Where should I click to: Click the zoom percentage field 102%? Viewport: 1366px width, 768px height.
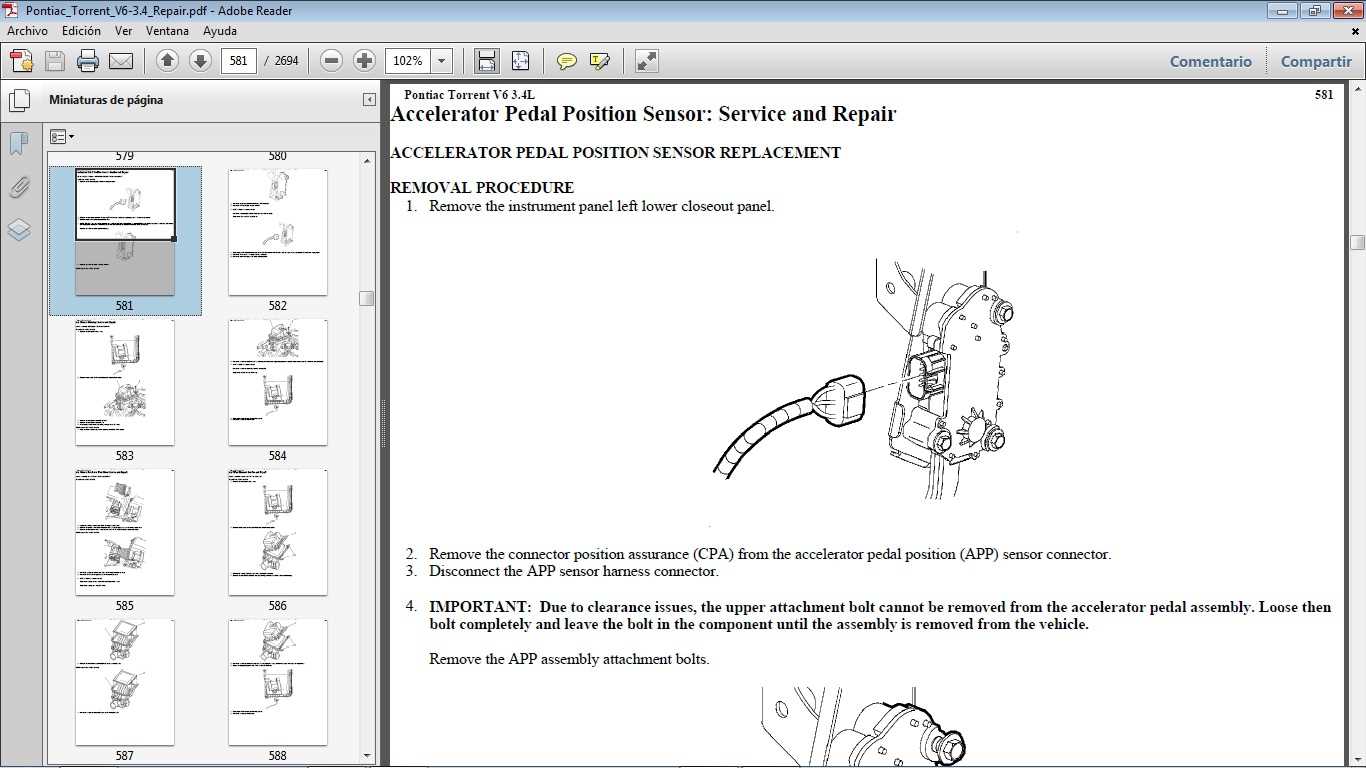408,61
